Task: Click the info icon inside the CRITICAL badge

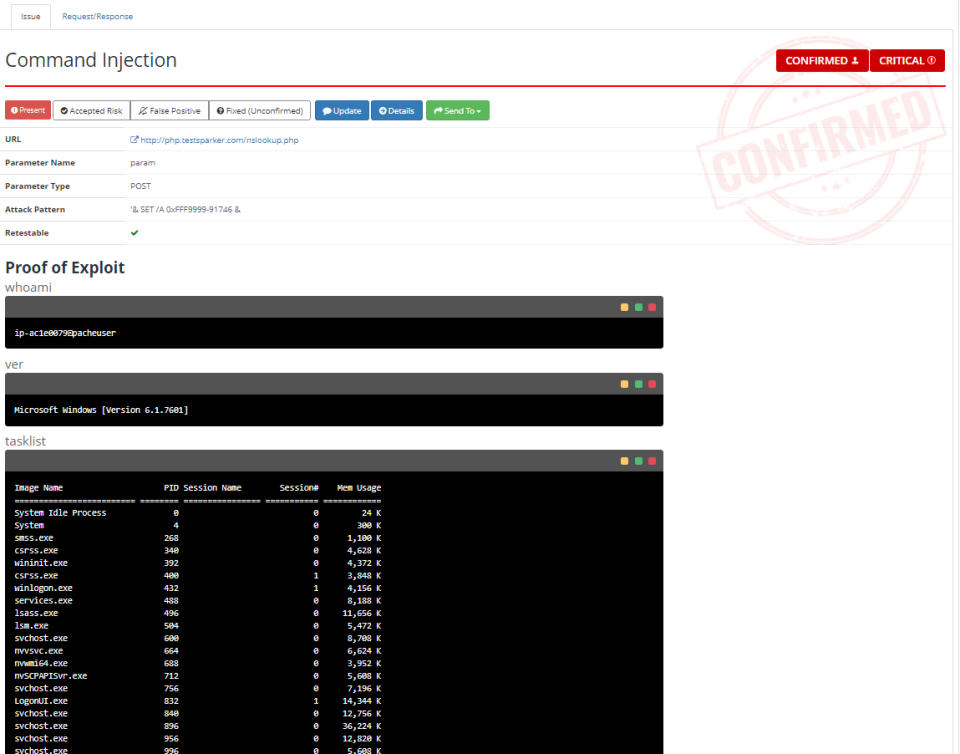Action: (x=931, y=60)
